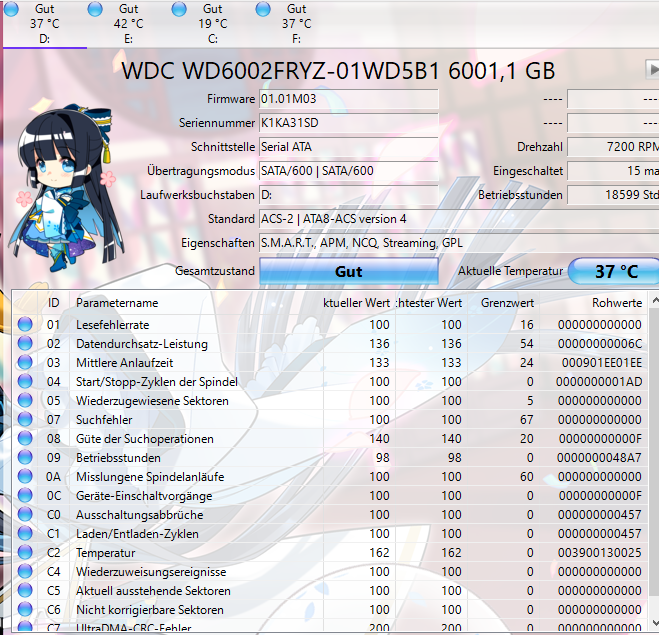Click the blue status orb for drive C:
Image resolution: width=659 pixels, height=635 pixels.
coord(179,9)
